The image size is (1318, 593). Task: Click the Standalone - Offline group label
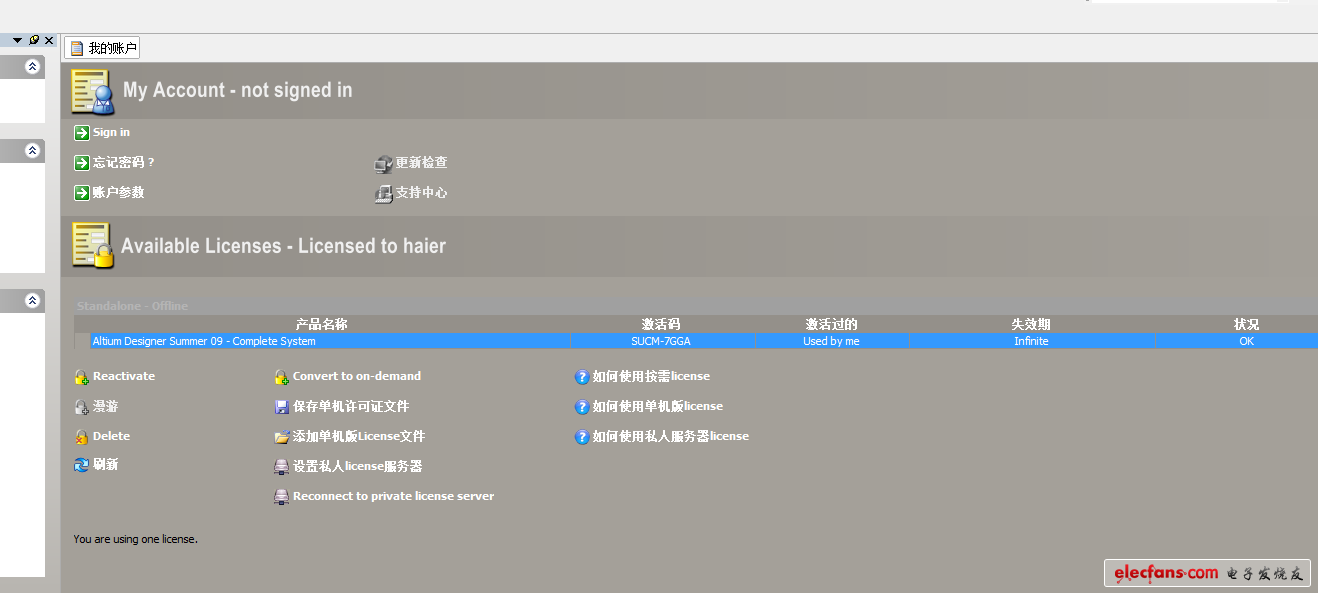132,306
